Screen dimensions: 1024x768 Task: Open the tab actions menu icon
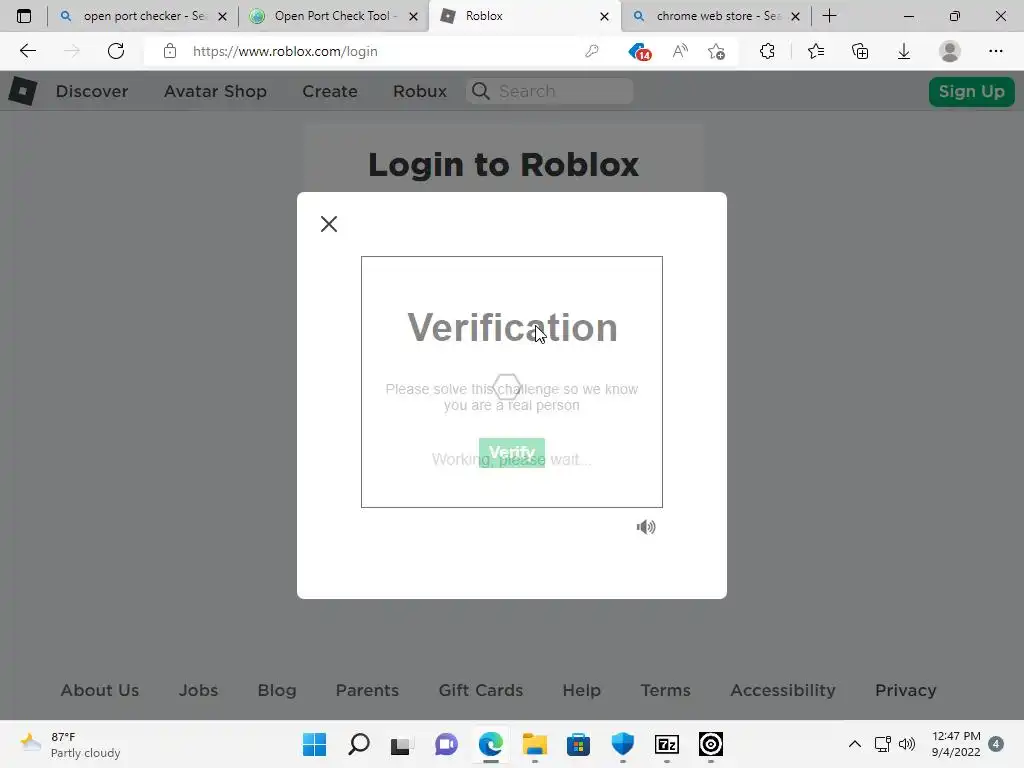tap(24, 16)
